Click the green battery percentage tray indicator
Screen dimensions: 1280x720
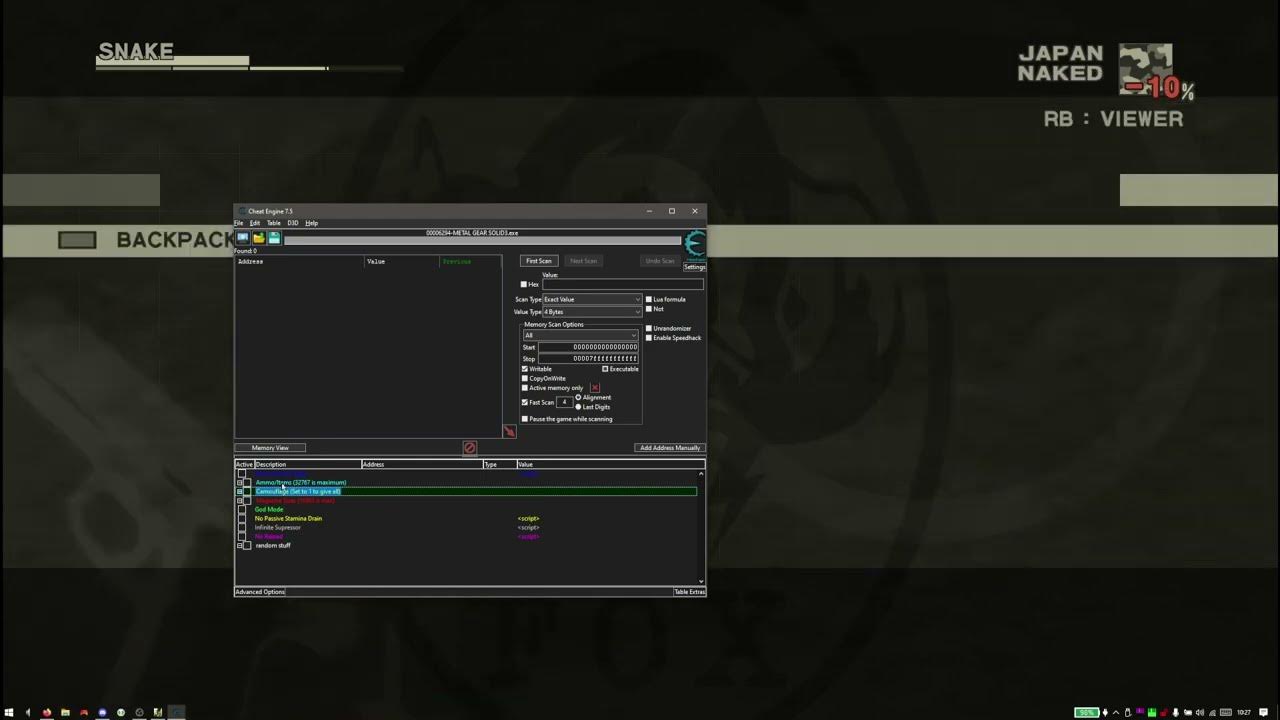pos(1086,712)
